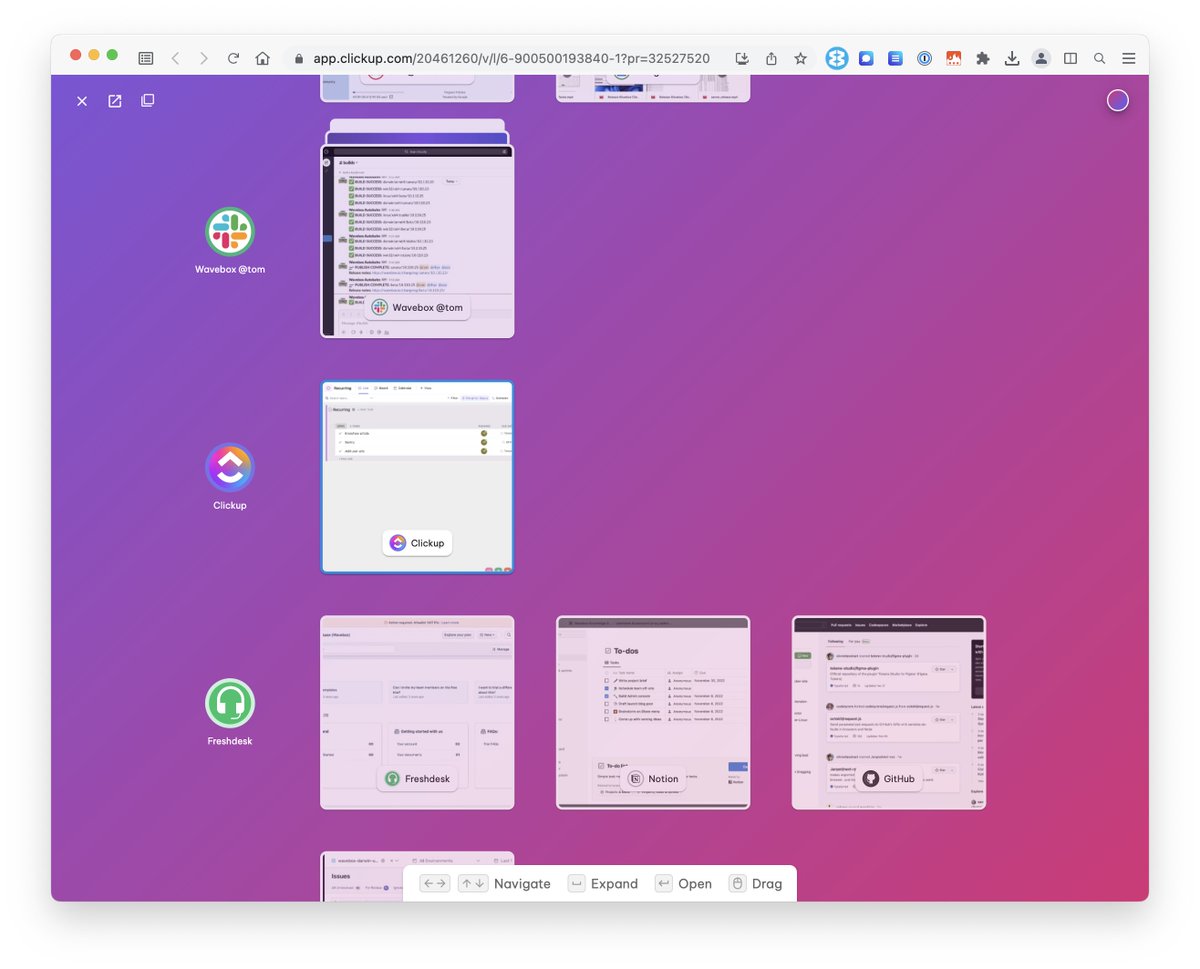Close the tab navigator overlay
1200x969 pixels.
(82, 101)
